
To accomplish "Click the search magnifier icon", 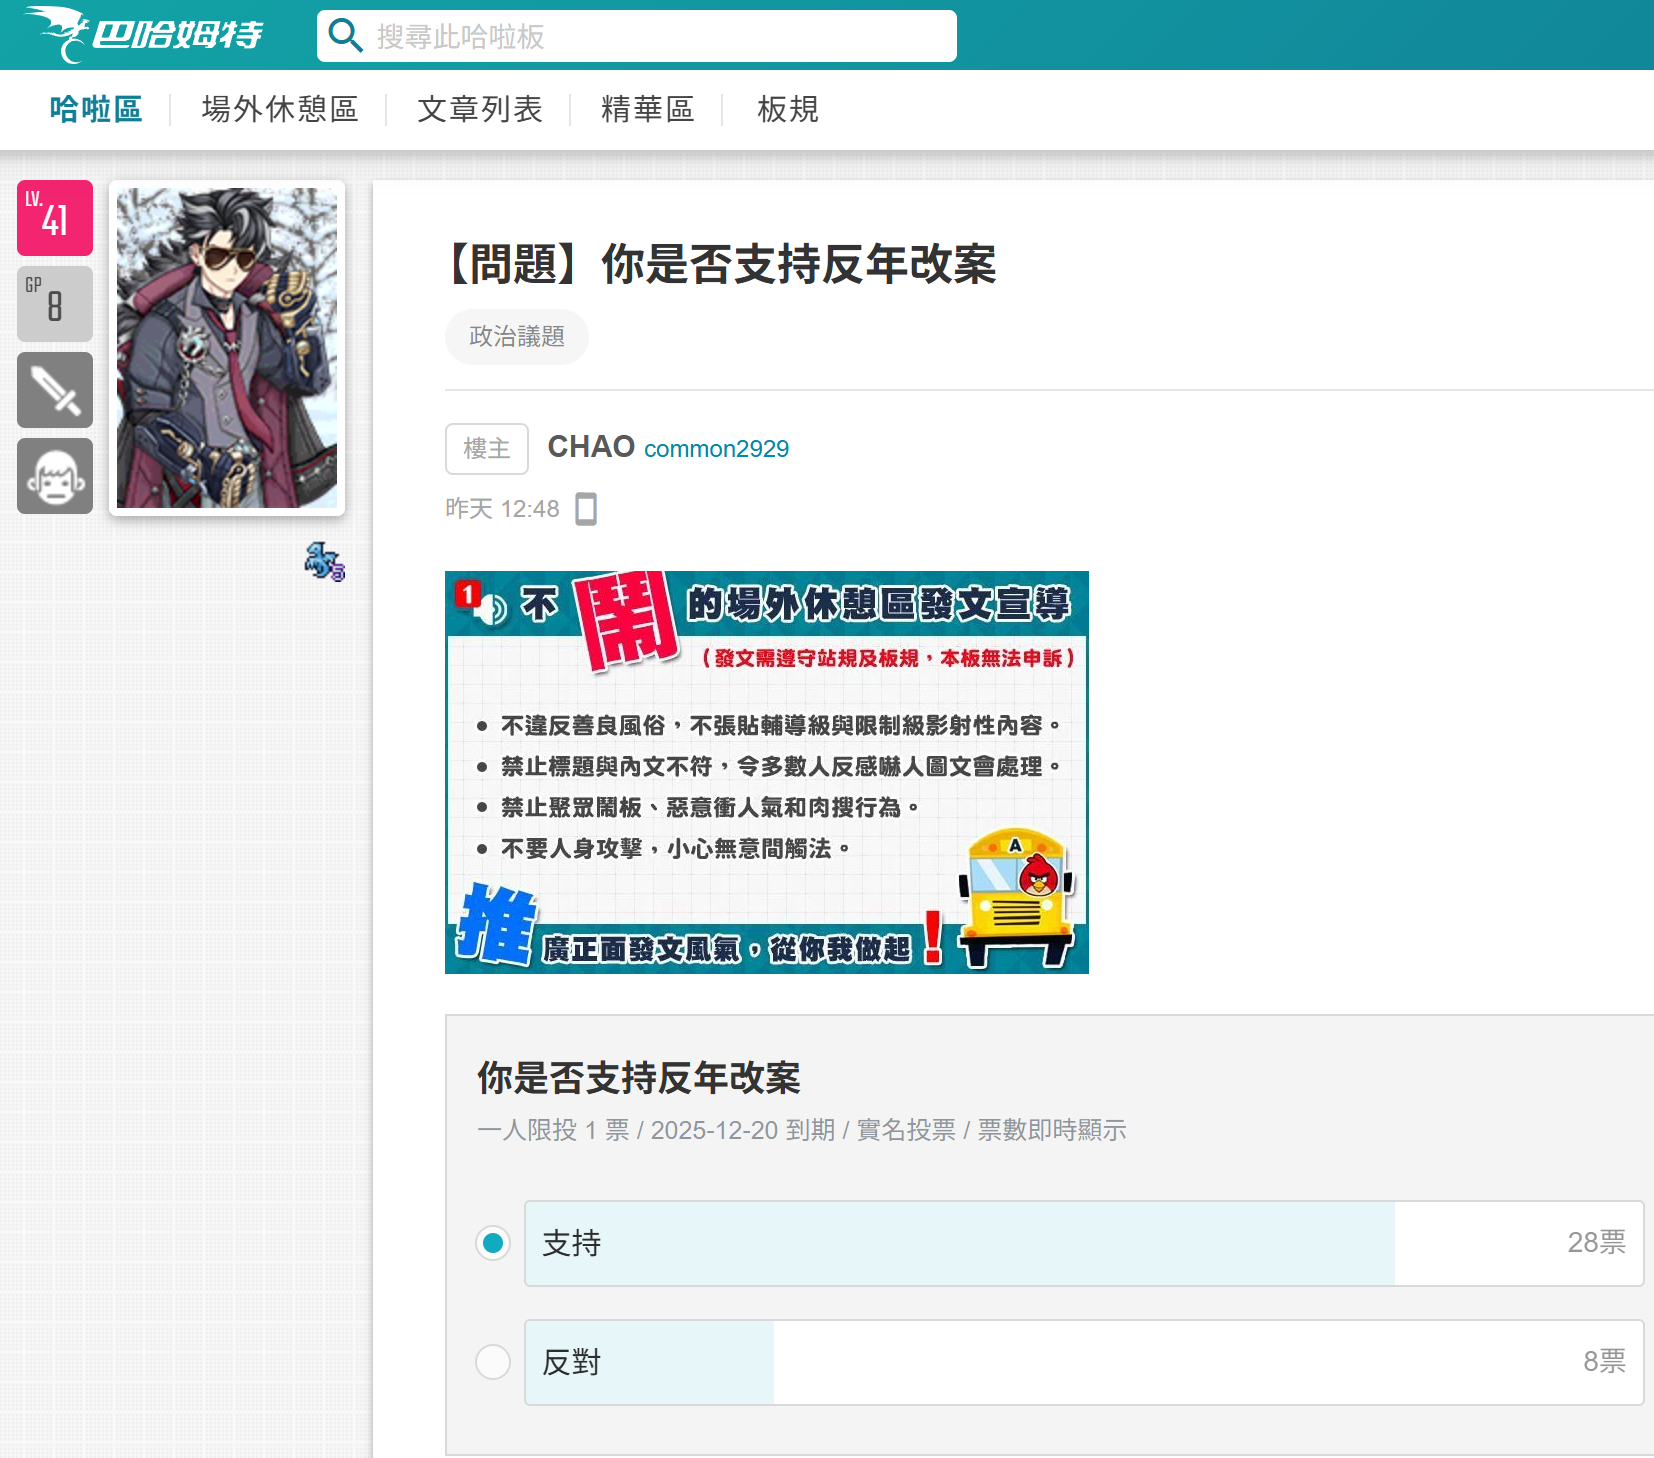I will pos(345,36).
